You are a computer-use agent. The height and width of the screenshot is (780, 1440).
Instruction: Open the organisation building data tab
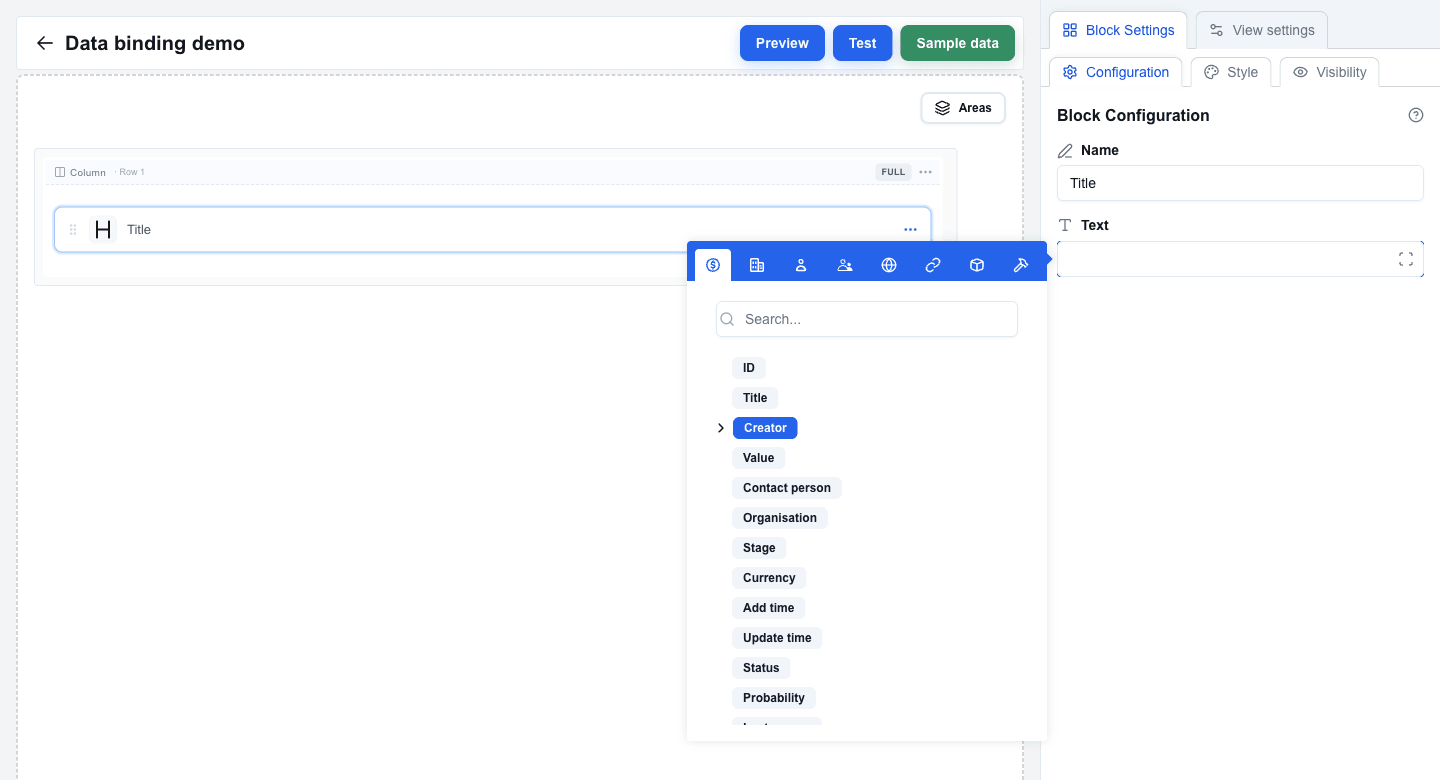click(x=757, y=265)
